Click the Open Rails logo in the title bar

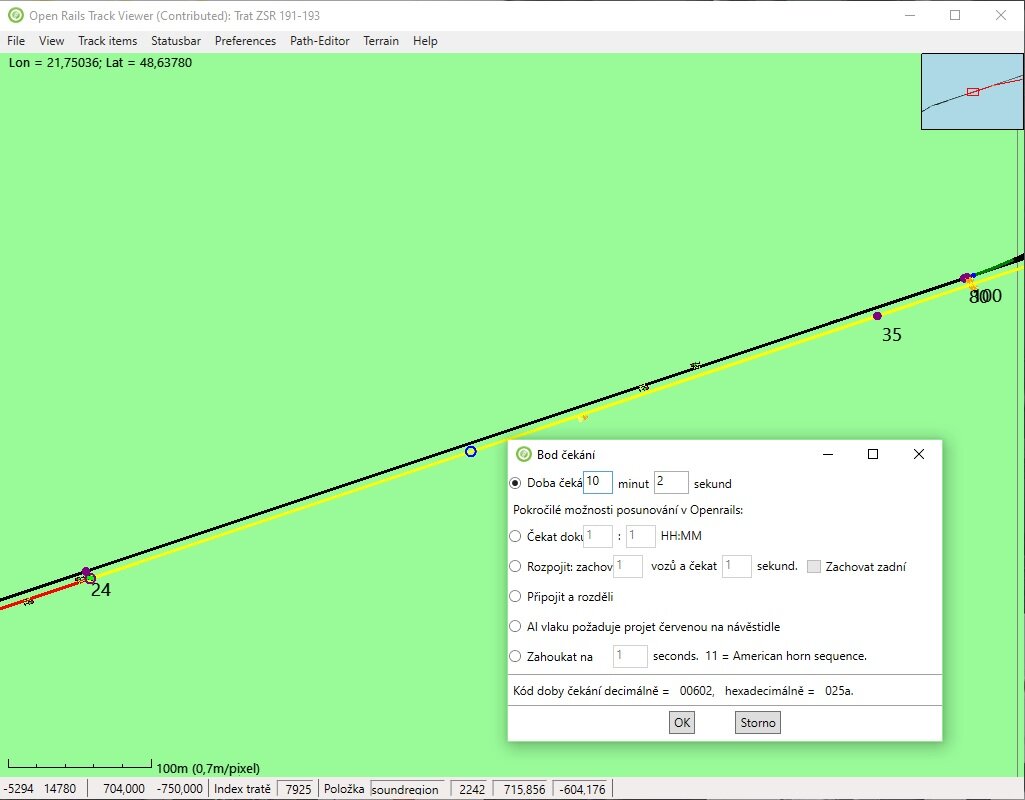pos(14,15)
